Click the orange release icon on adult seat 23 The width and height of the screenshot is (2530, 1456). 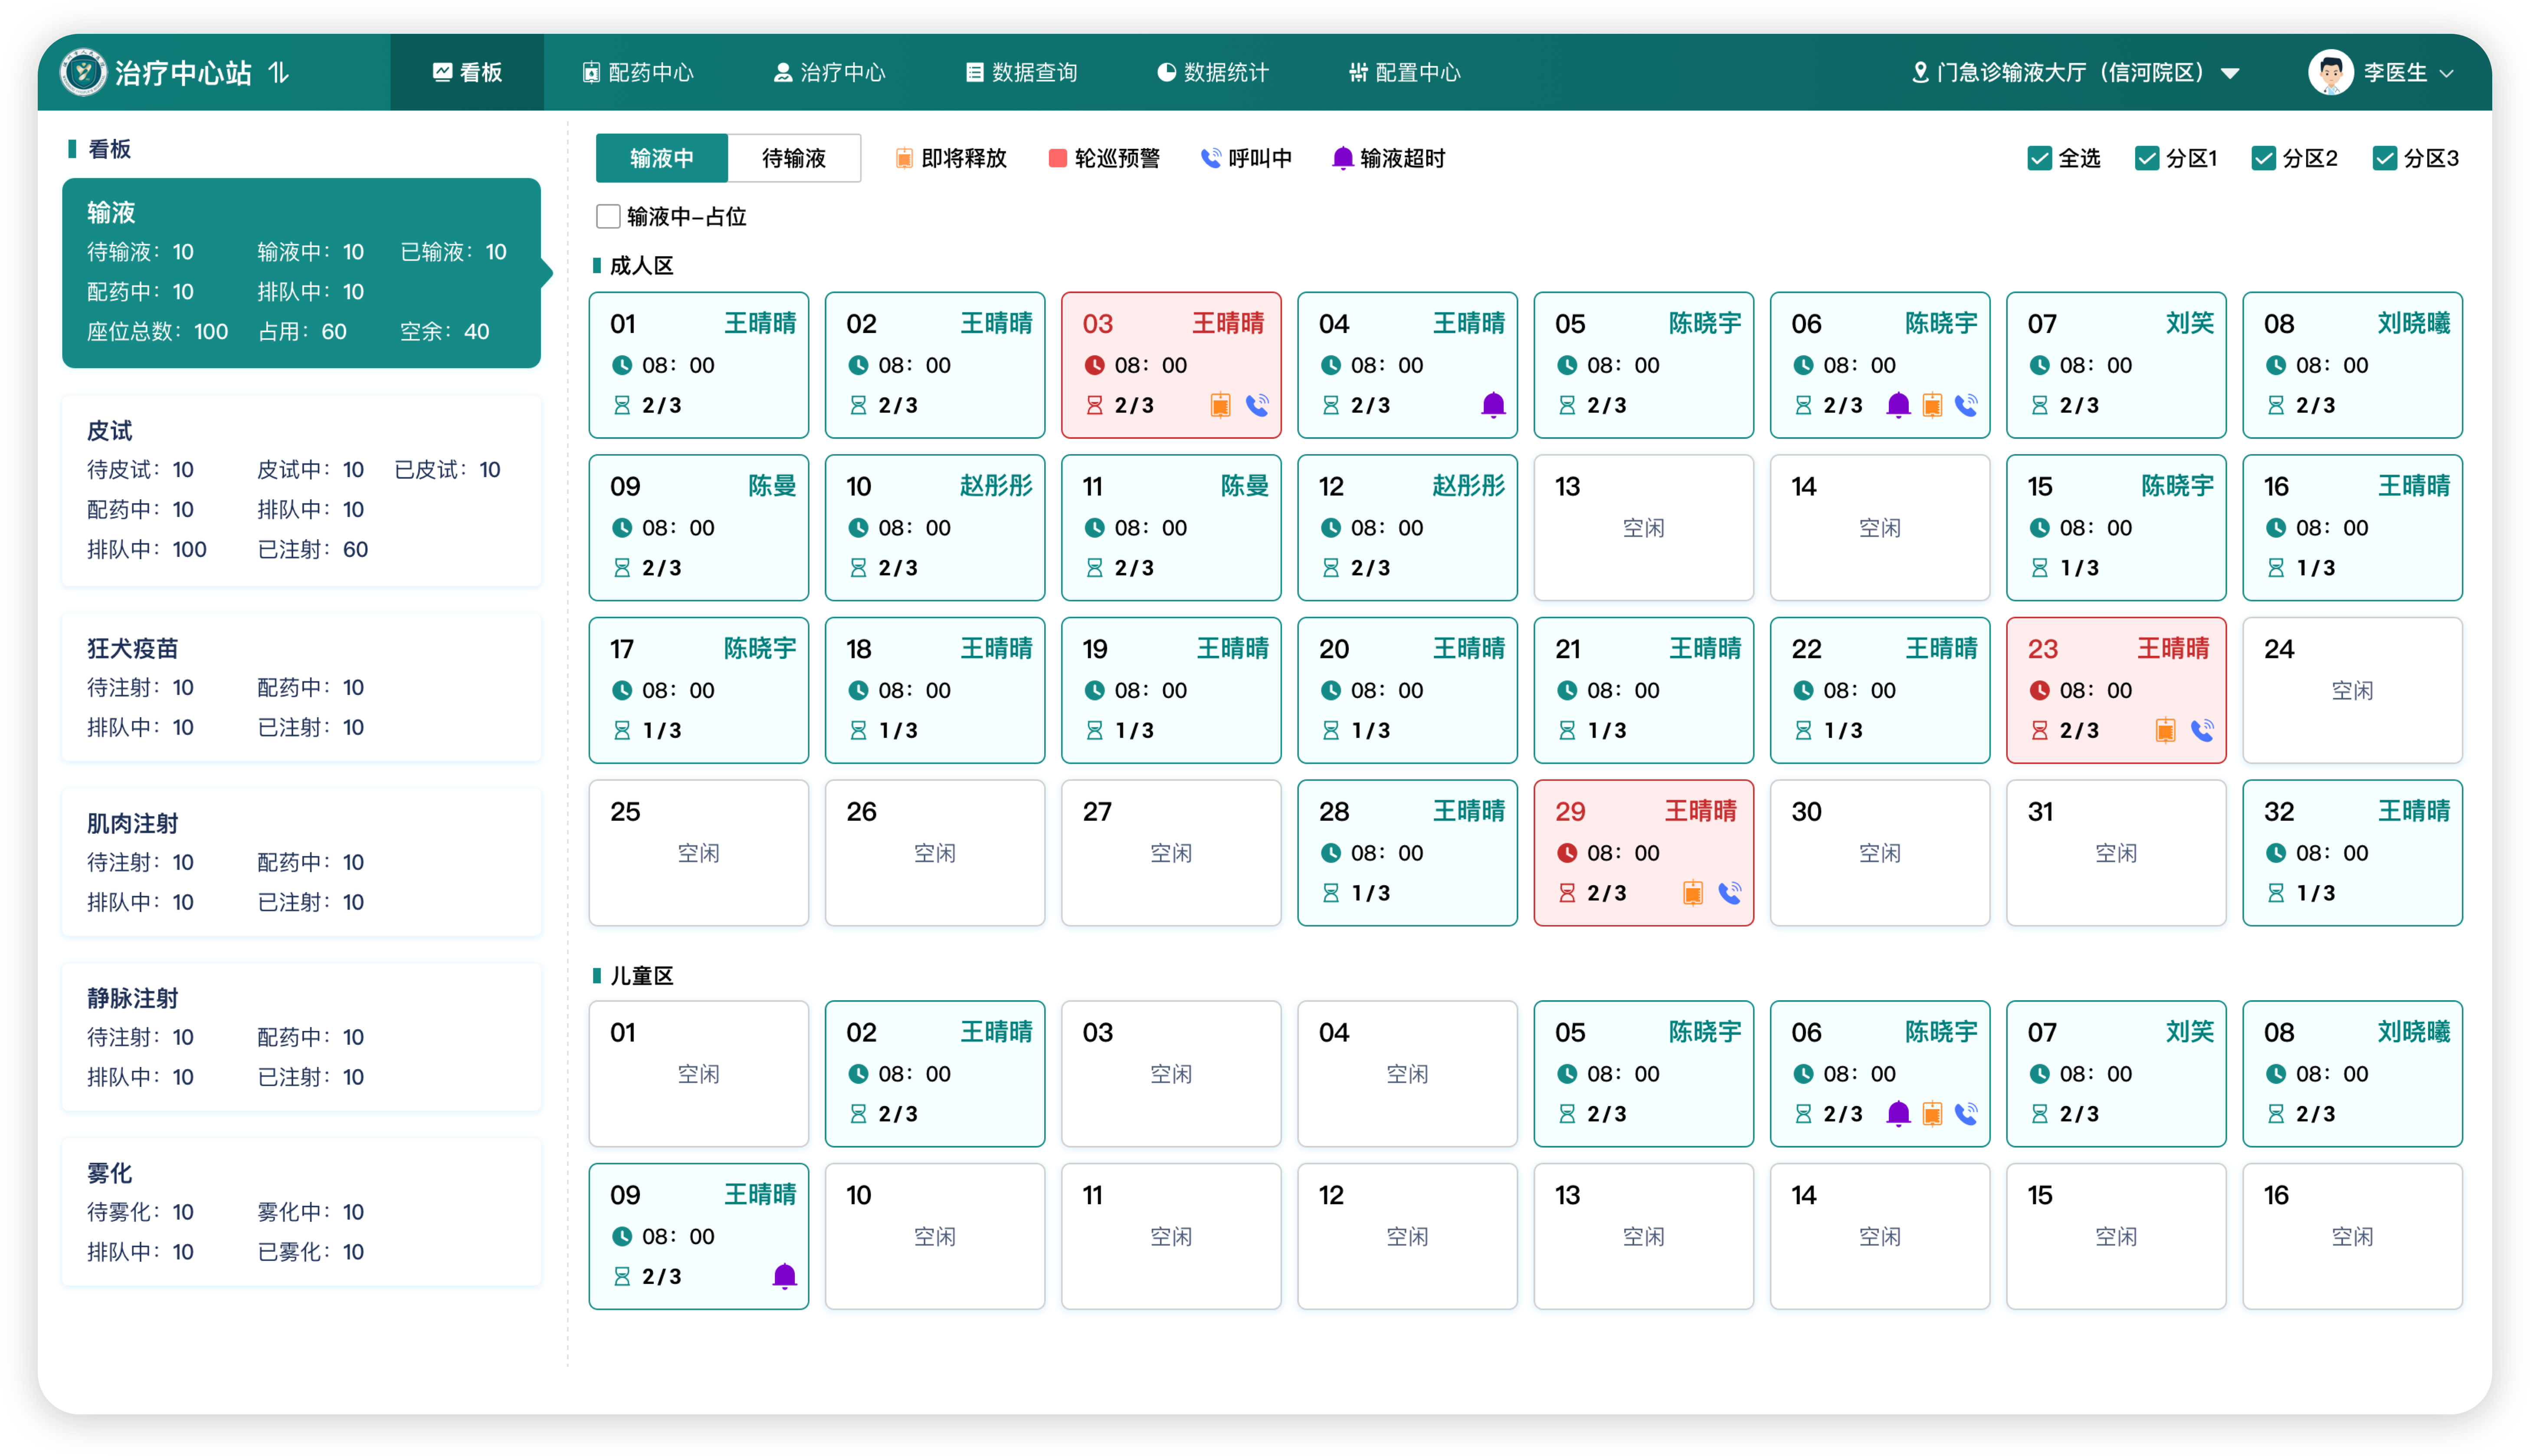(2165, 730)
